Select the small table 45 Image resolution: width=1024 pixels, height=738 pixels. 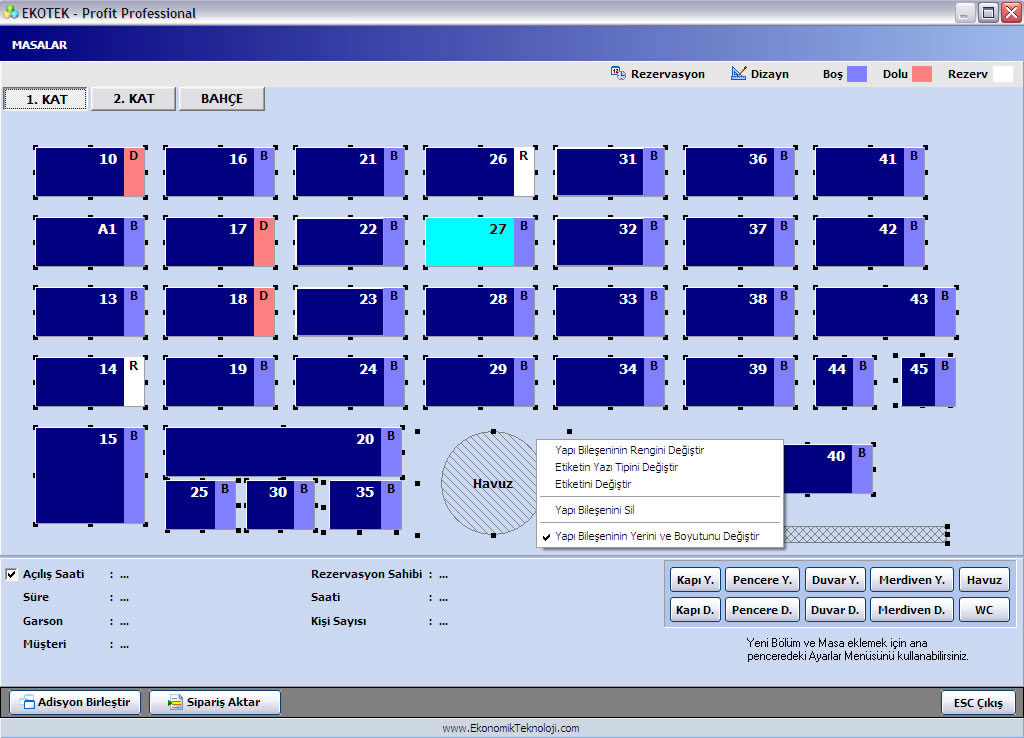[x=928, y=381]
